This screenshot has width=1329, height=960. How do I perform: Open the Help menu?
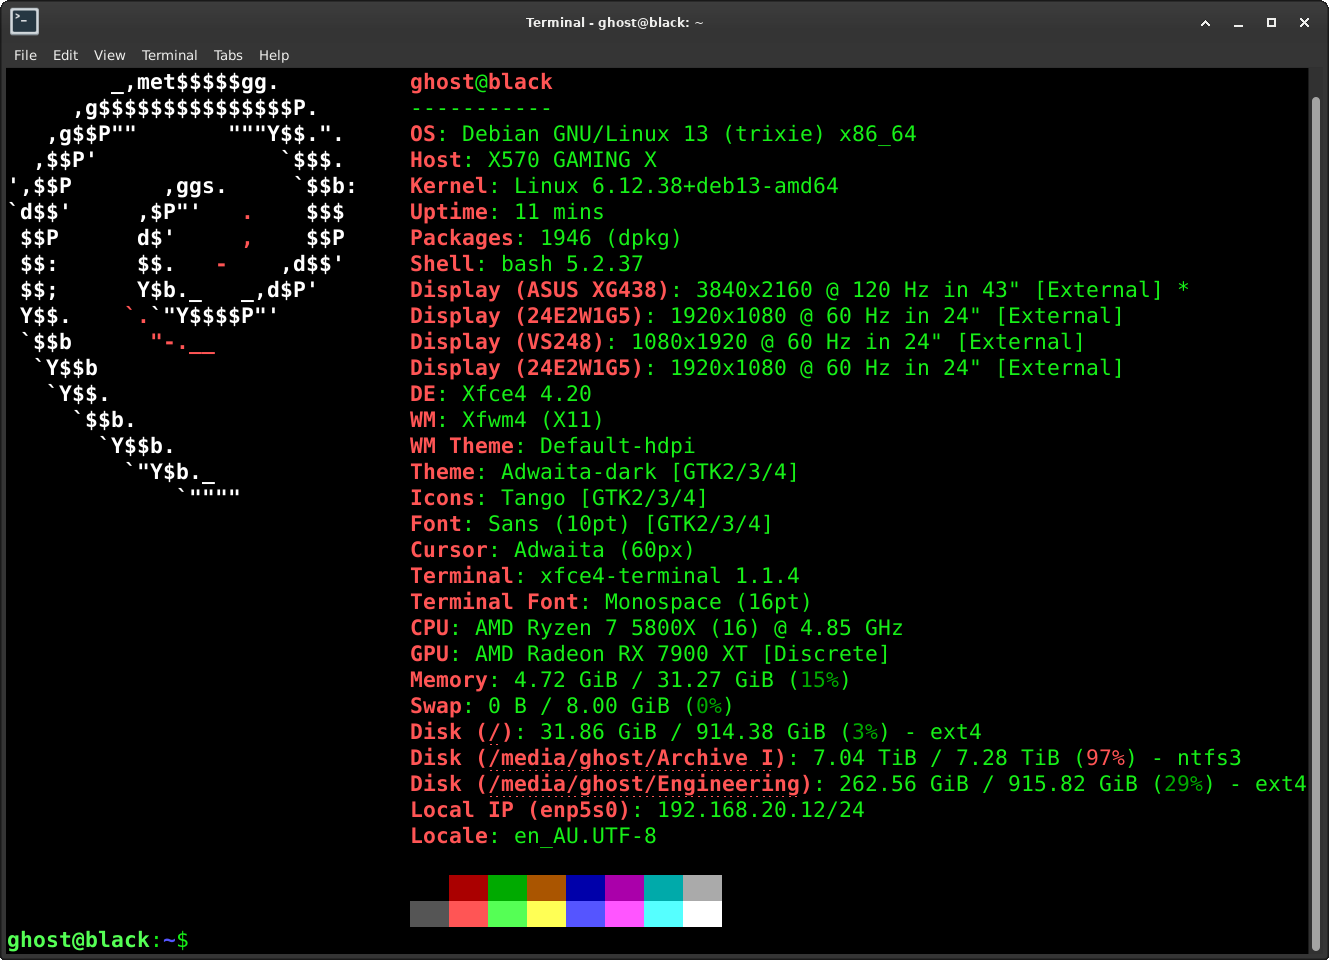(x=274, y=55)
